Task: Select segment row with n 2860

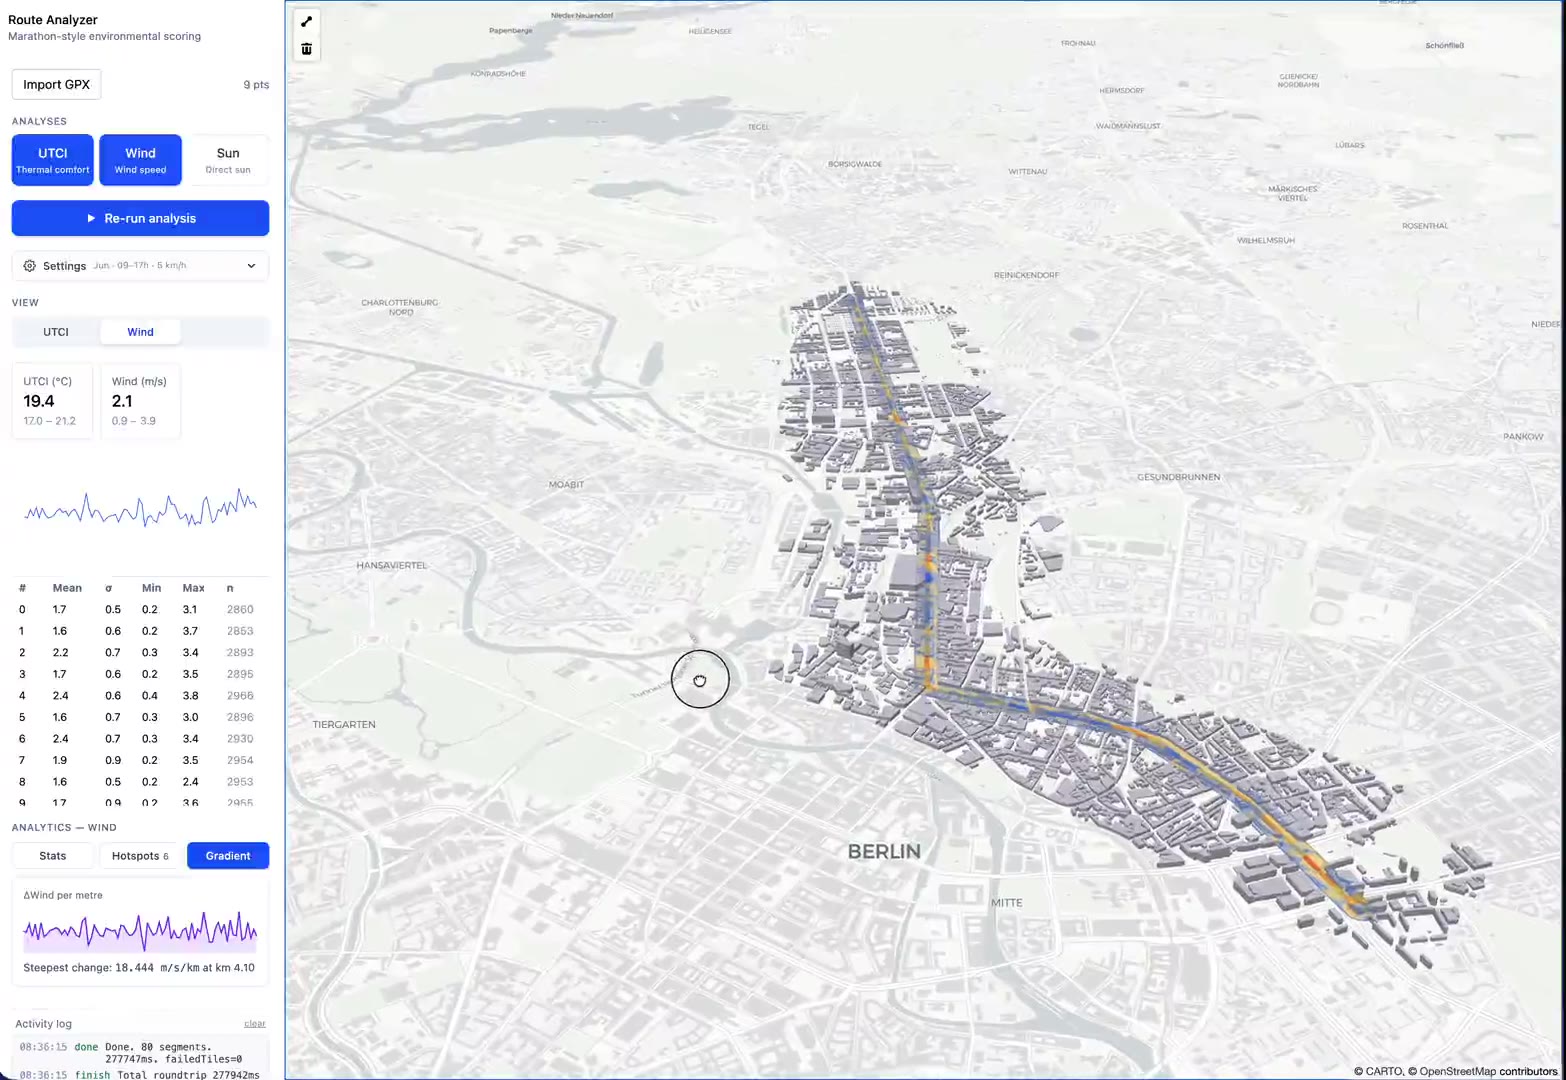Action: coord(140,610)
